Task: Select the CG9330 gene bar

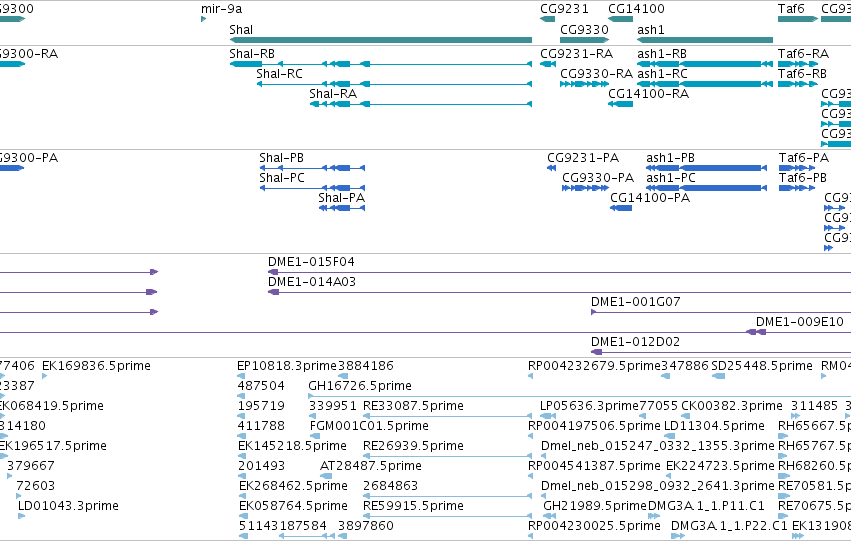Action: pos(585,40)
